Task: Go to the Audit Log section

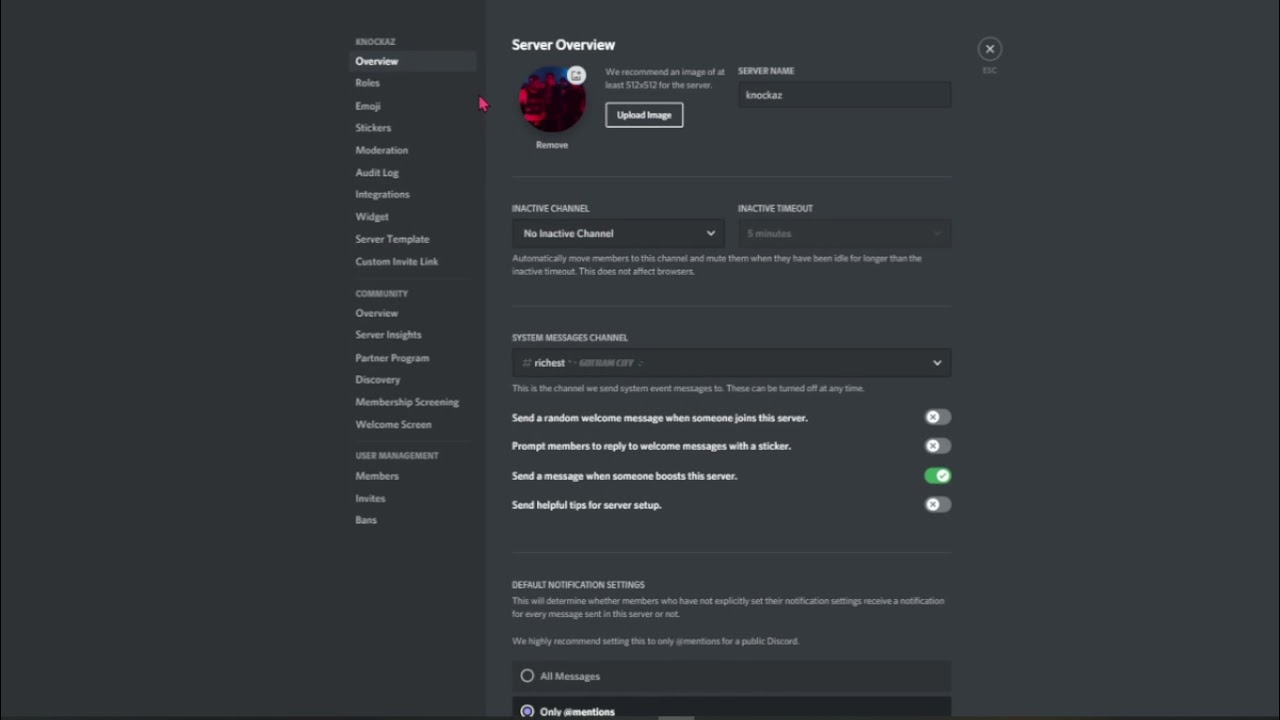Action: tap(377, 172)
